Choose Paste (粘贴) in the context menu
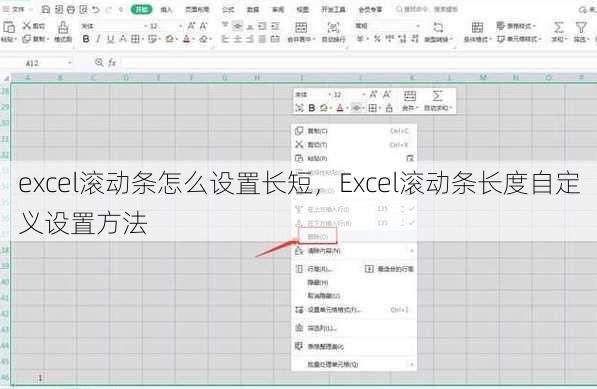The image size is (597, 389). (354, 158)
